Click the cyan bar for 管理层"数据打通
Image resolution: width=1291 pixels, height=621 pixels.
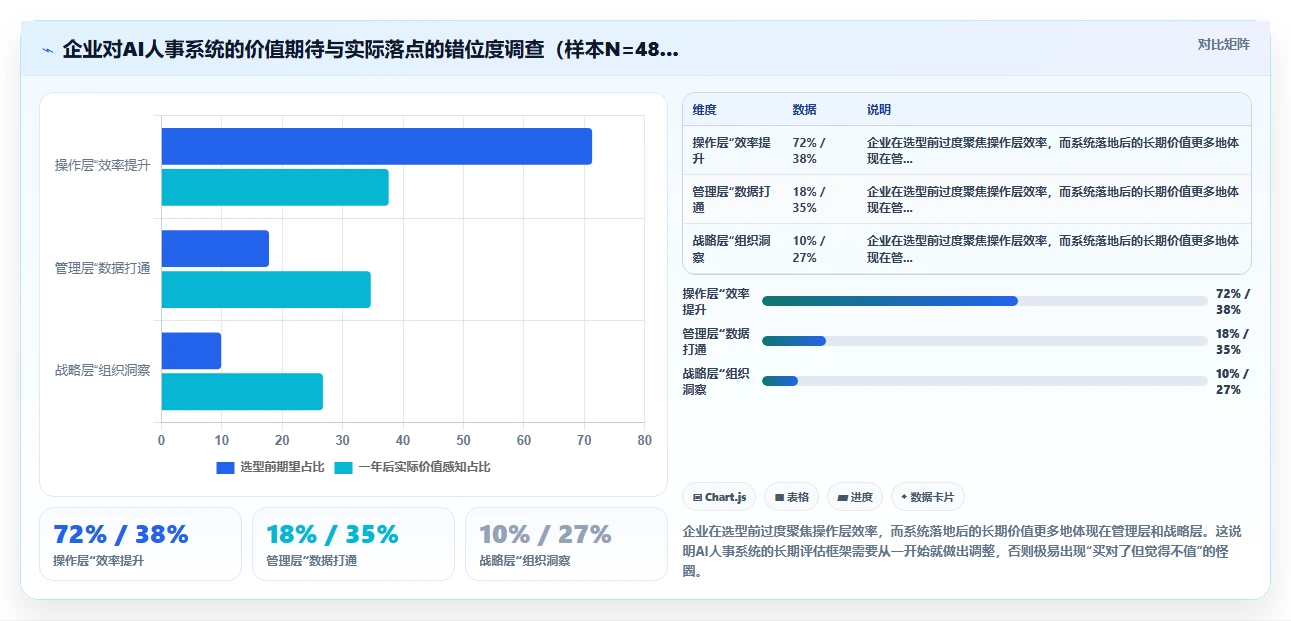point(266,289)
